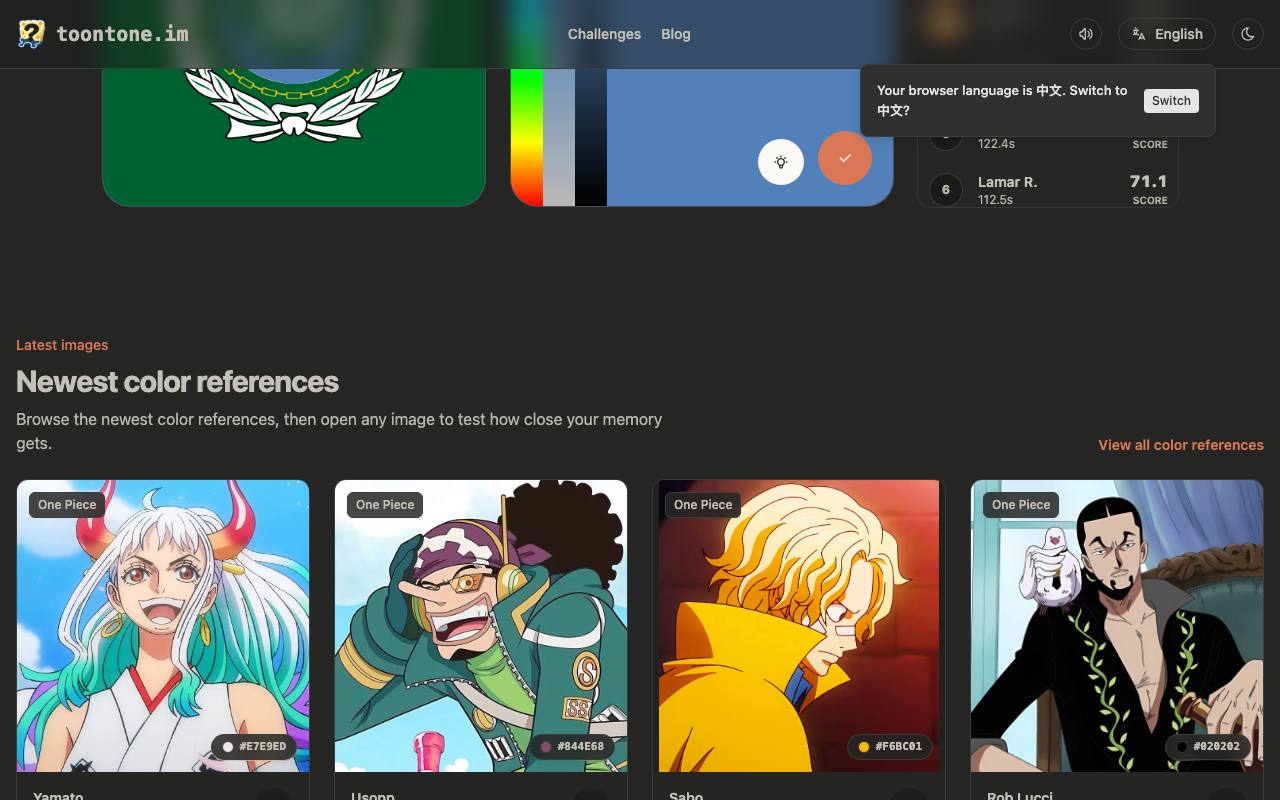
Task: Open the Rob Lucci color reference image
Action: (1117, 626)
